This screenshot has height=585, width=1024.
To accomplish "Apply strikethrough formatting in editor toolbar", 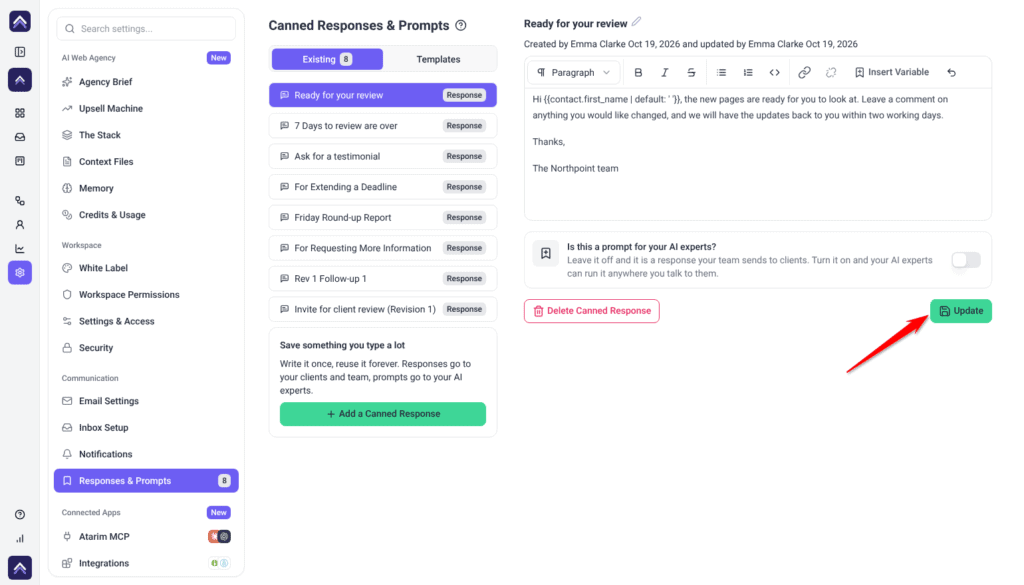I will (x=691, y=72).
